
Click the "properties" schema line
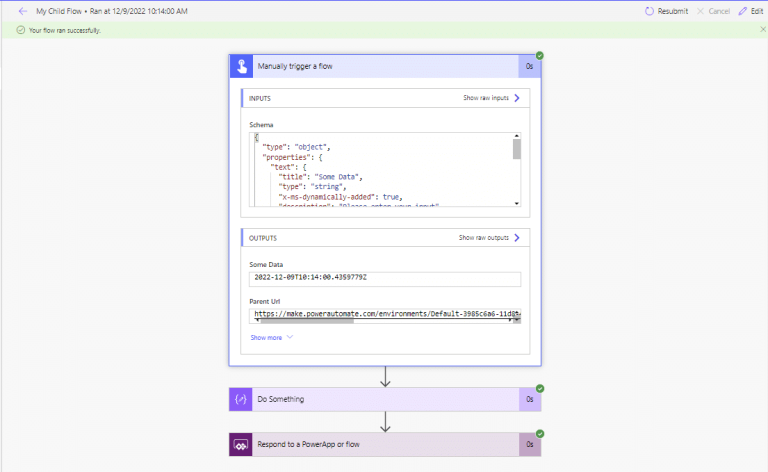tap(292, 157)
